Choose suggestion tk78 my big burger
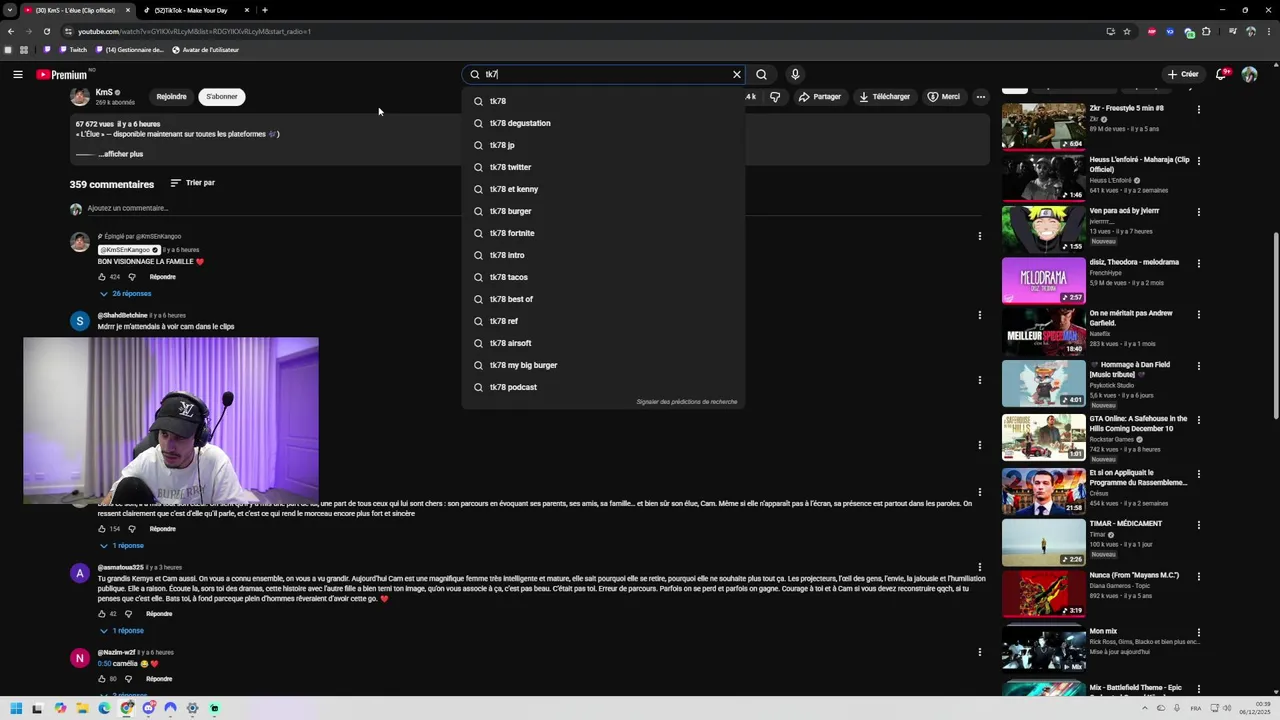1280x720 pixels. pos(603,365)
